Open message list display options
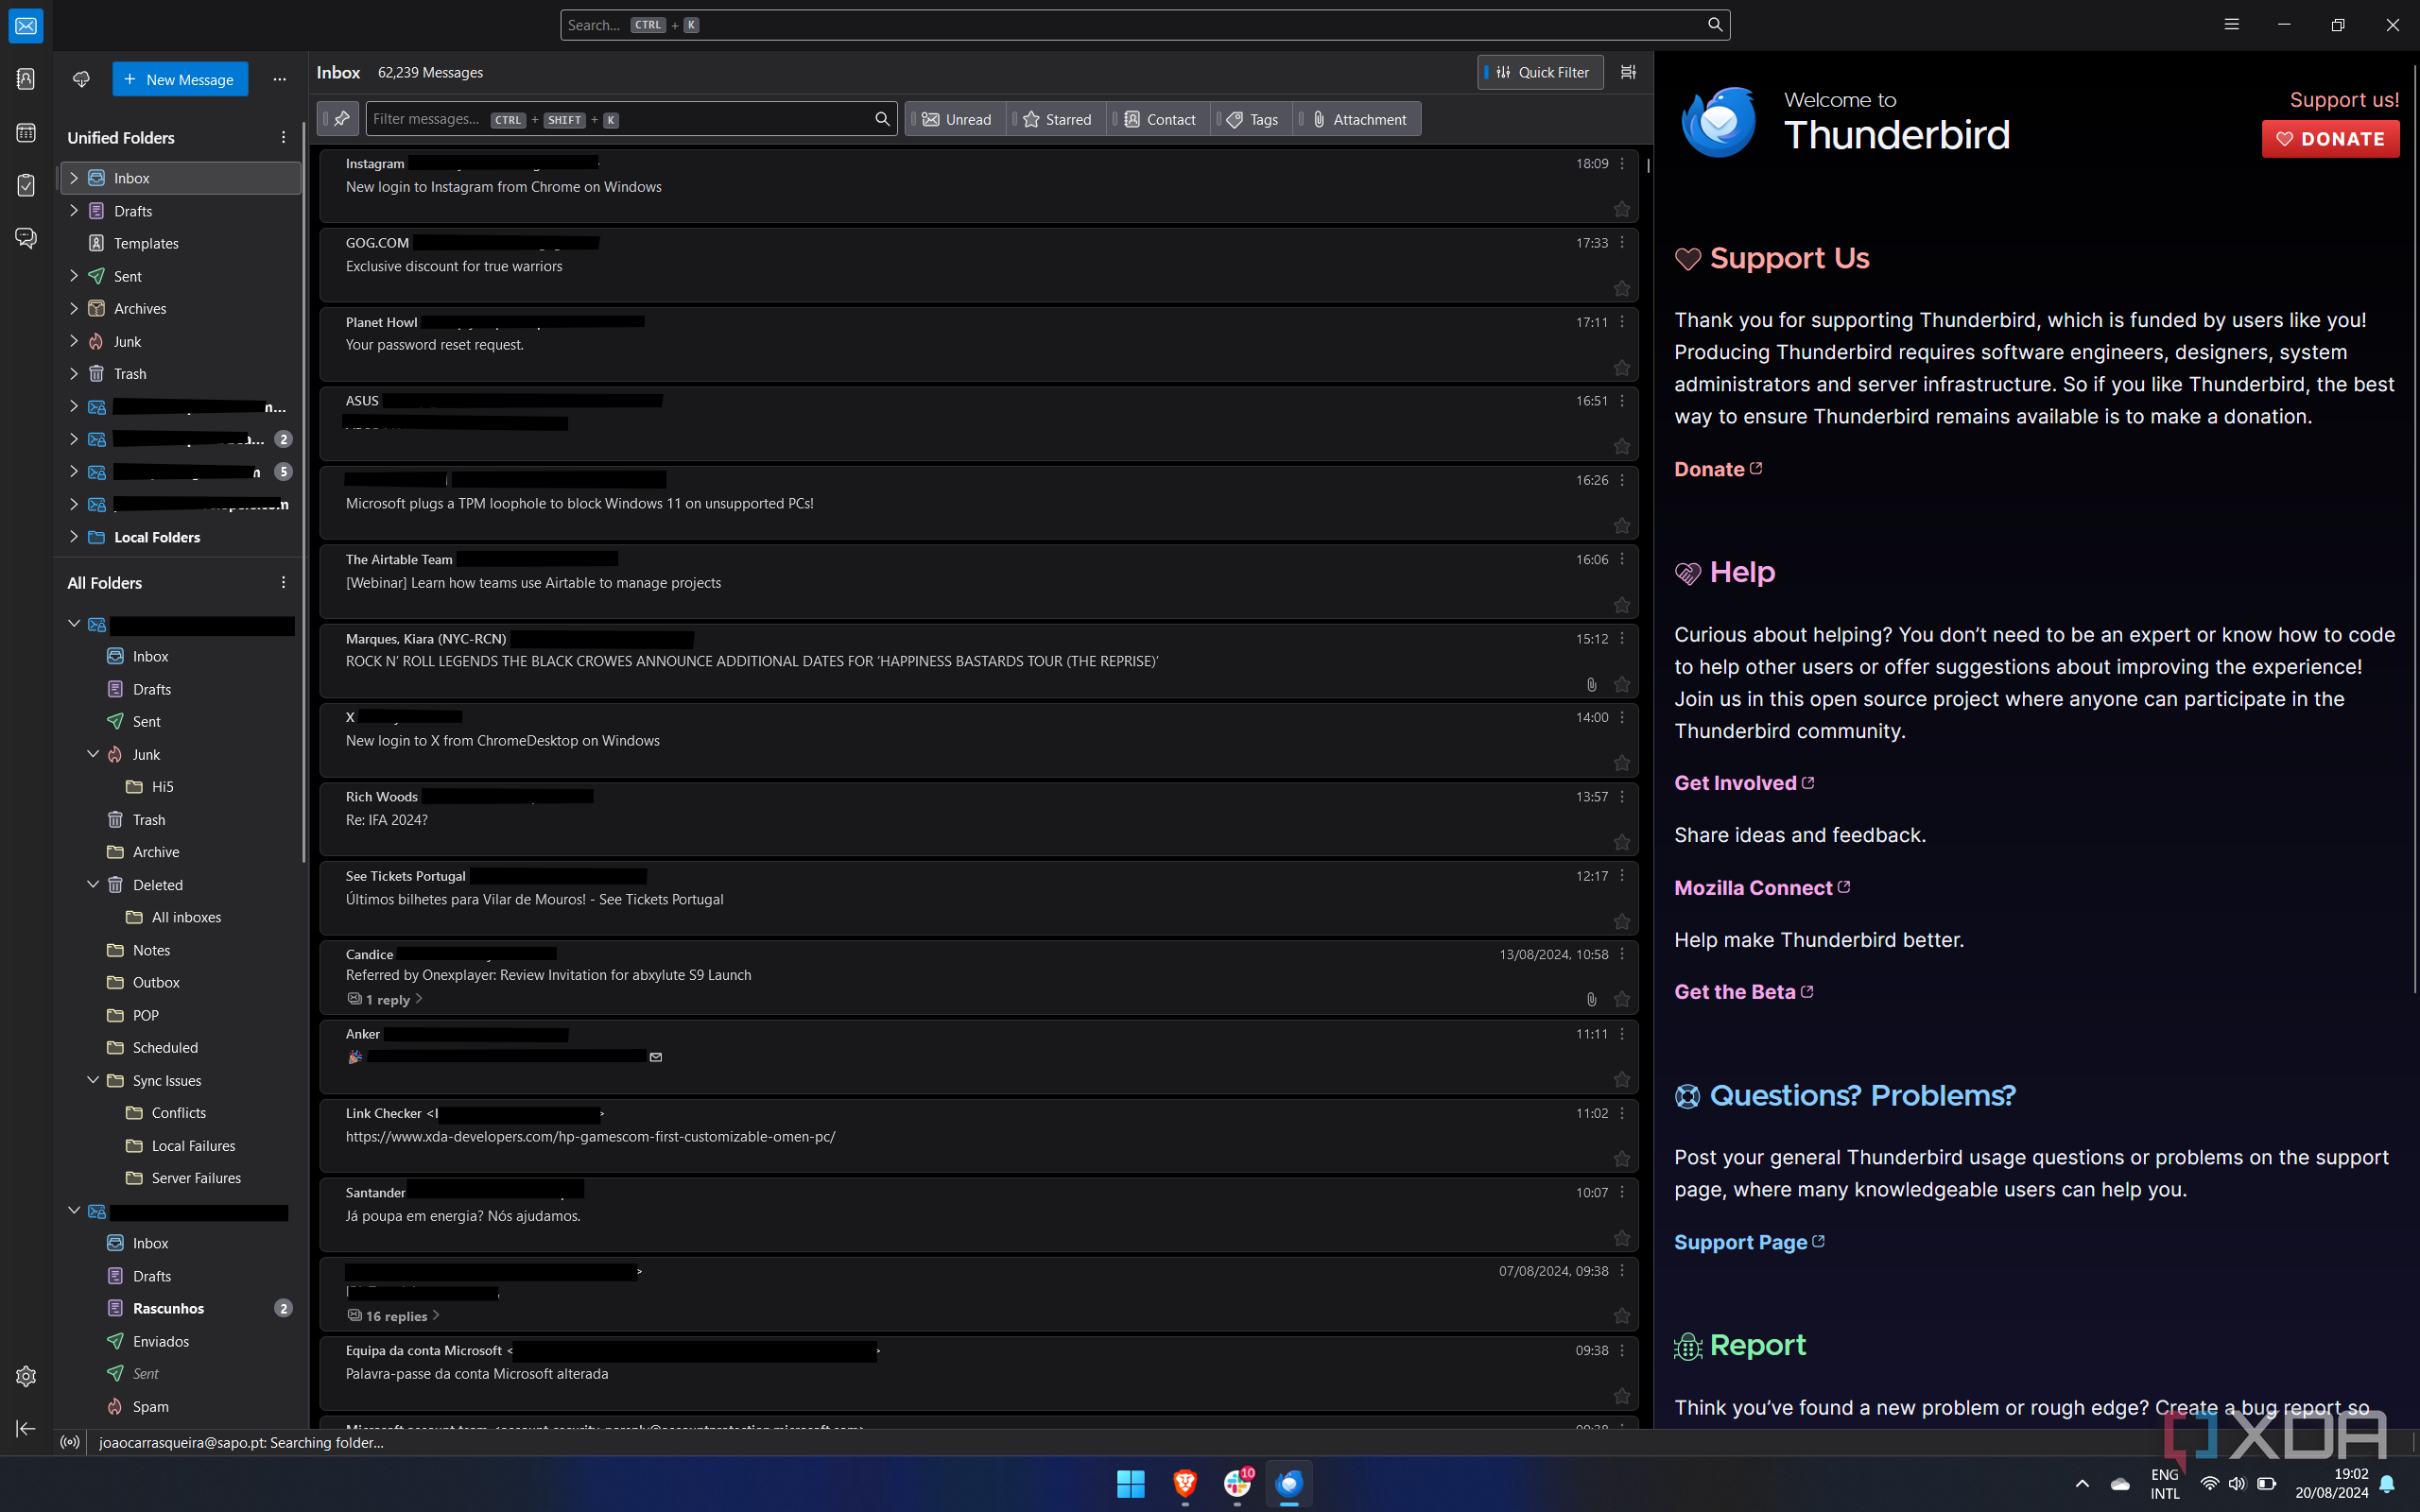2420x1512 pixels. 1628,72
